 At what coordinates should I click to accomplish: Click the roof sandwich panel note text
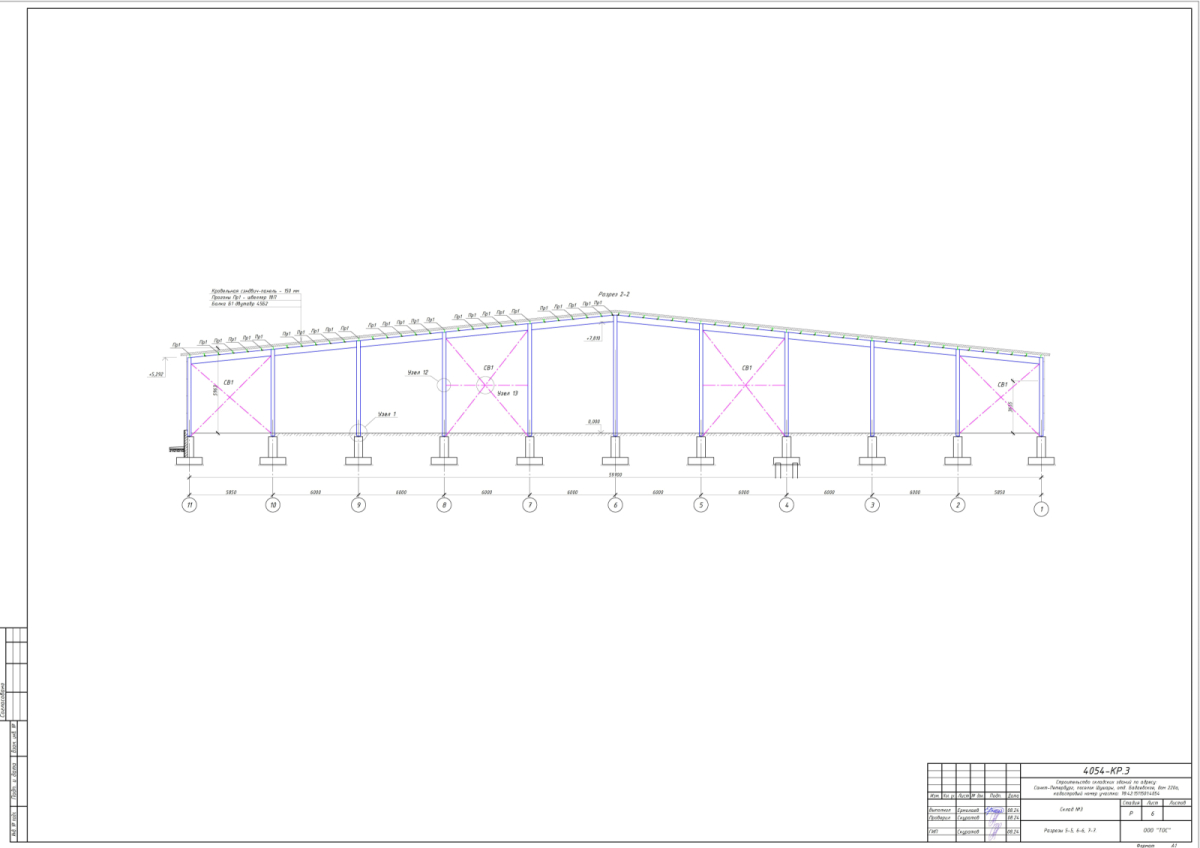255,290
